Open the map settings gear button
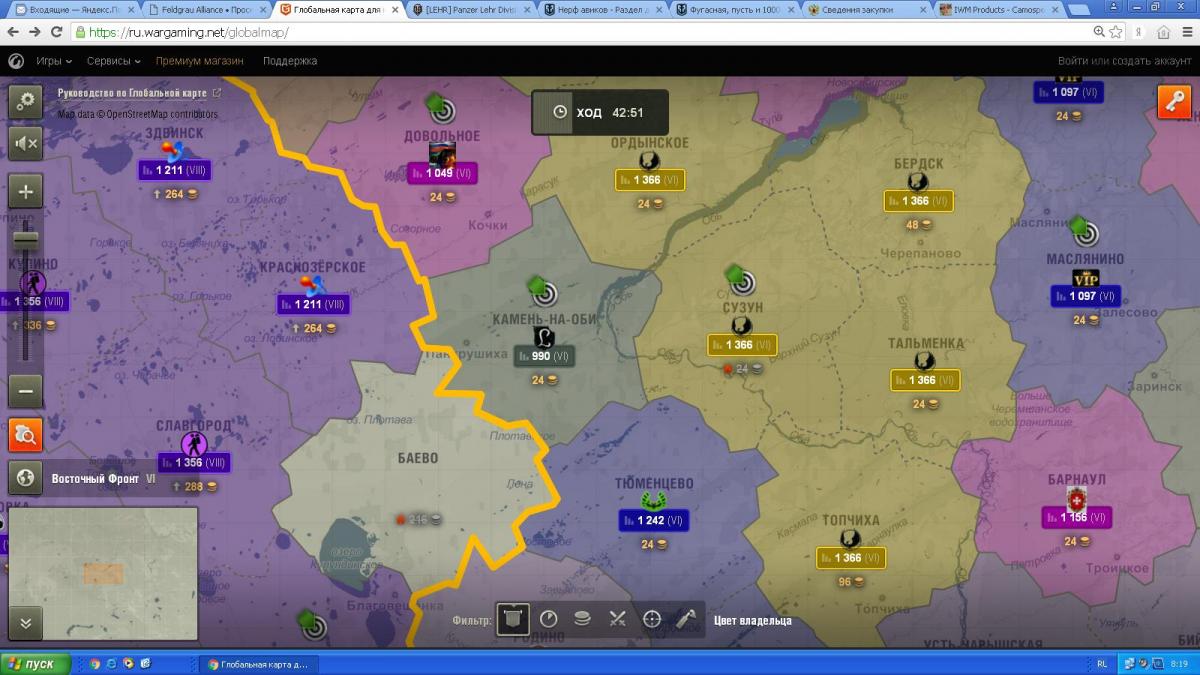Screen dimensions: 1200x675 point(26,101)
